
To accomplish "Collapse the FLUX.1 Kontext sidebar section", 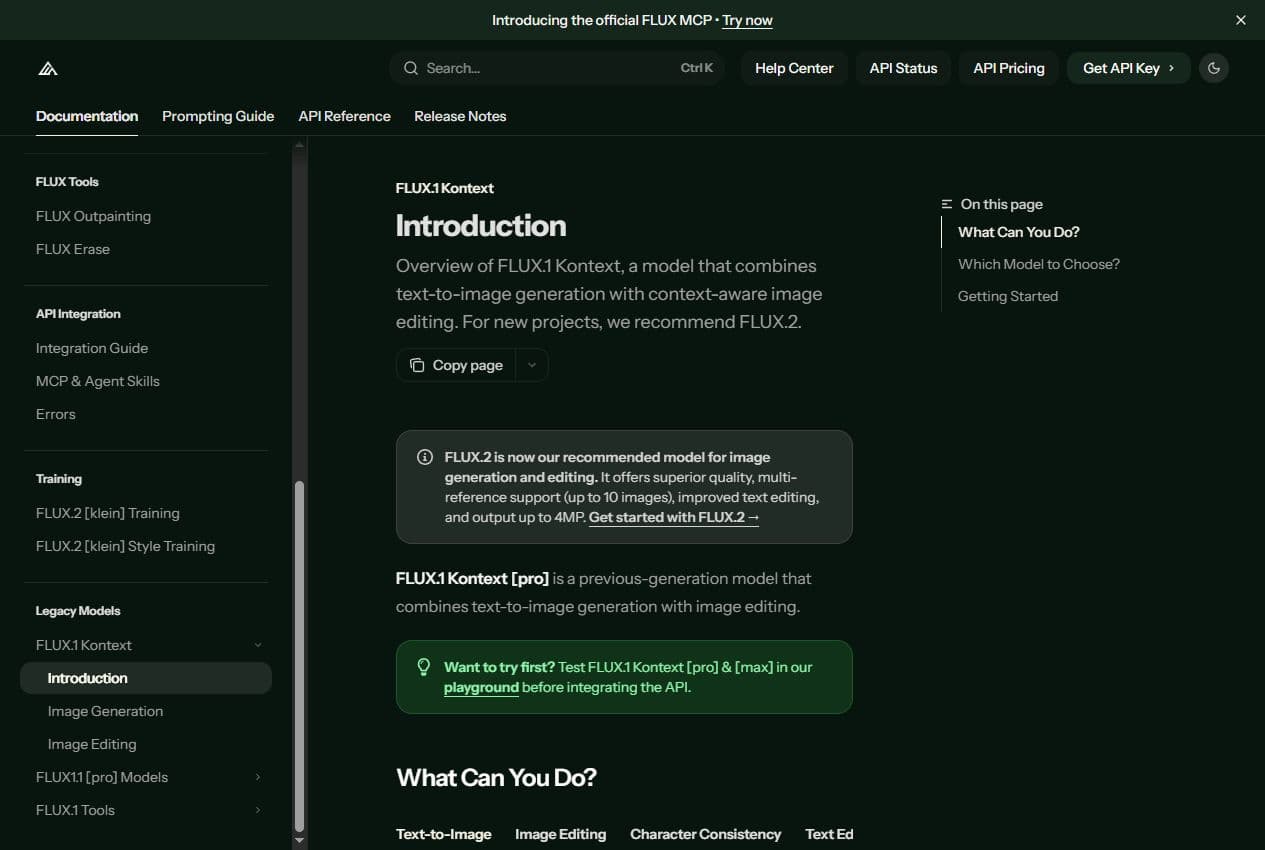I will point(146,645).
